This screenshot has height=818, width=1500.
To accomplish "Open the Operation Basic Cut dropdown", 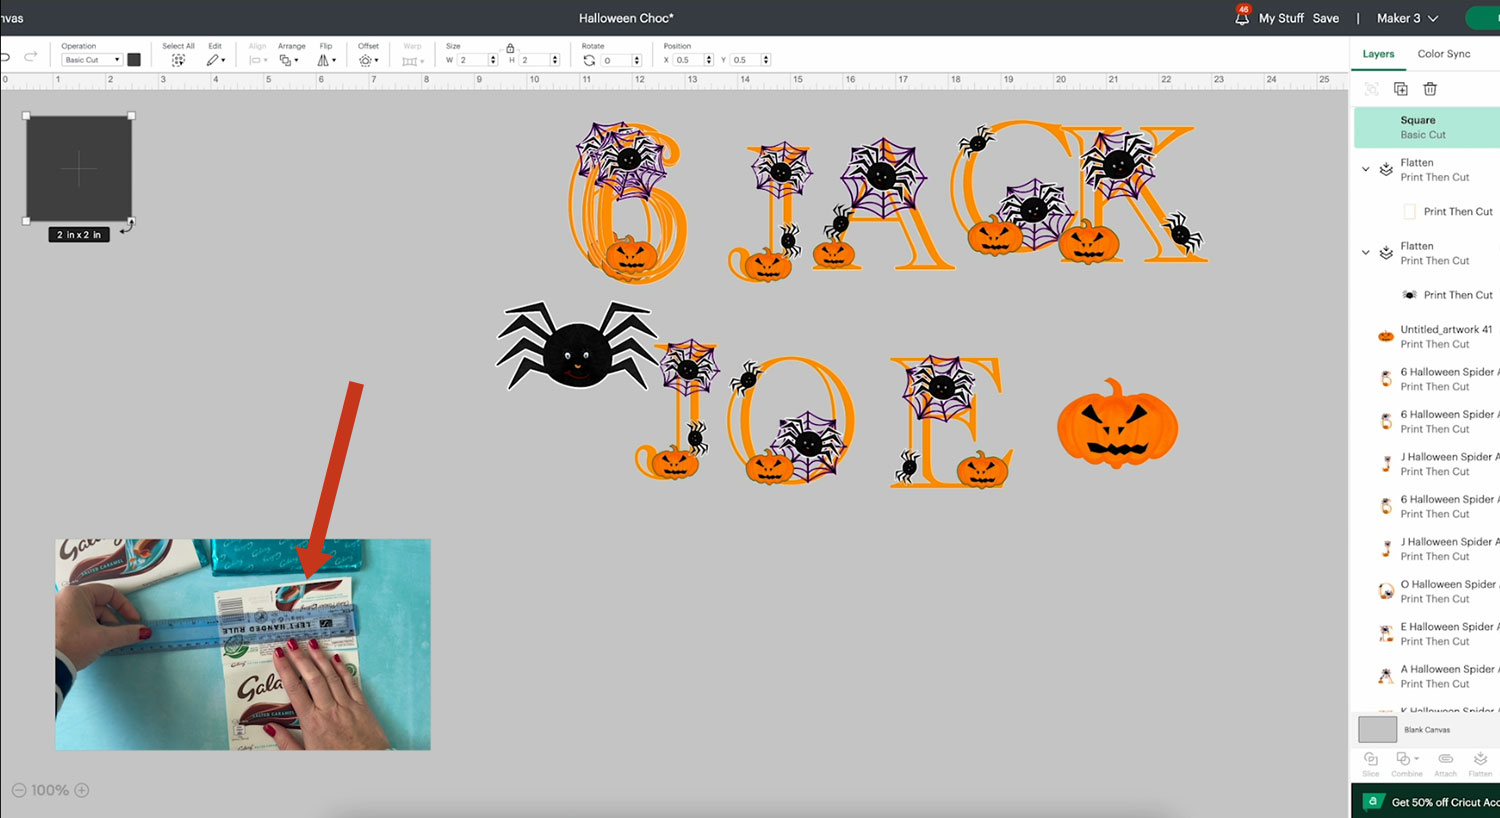I will point(91,60).
